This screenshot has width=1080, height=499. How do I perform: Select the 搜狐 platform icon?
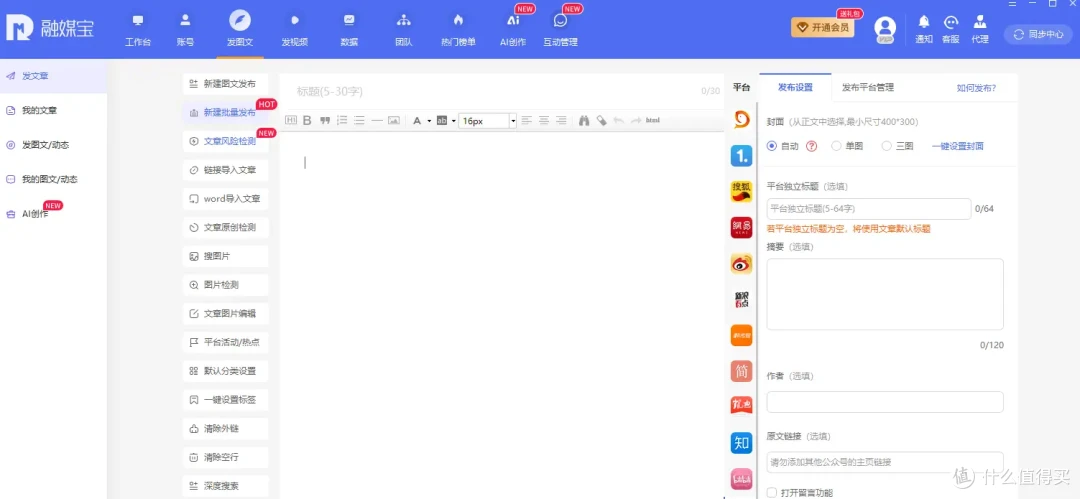[741, 192]
